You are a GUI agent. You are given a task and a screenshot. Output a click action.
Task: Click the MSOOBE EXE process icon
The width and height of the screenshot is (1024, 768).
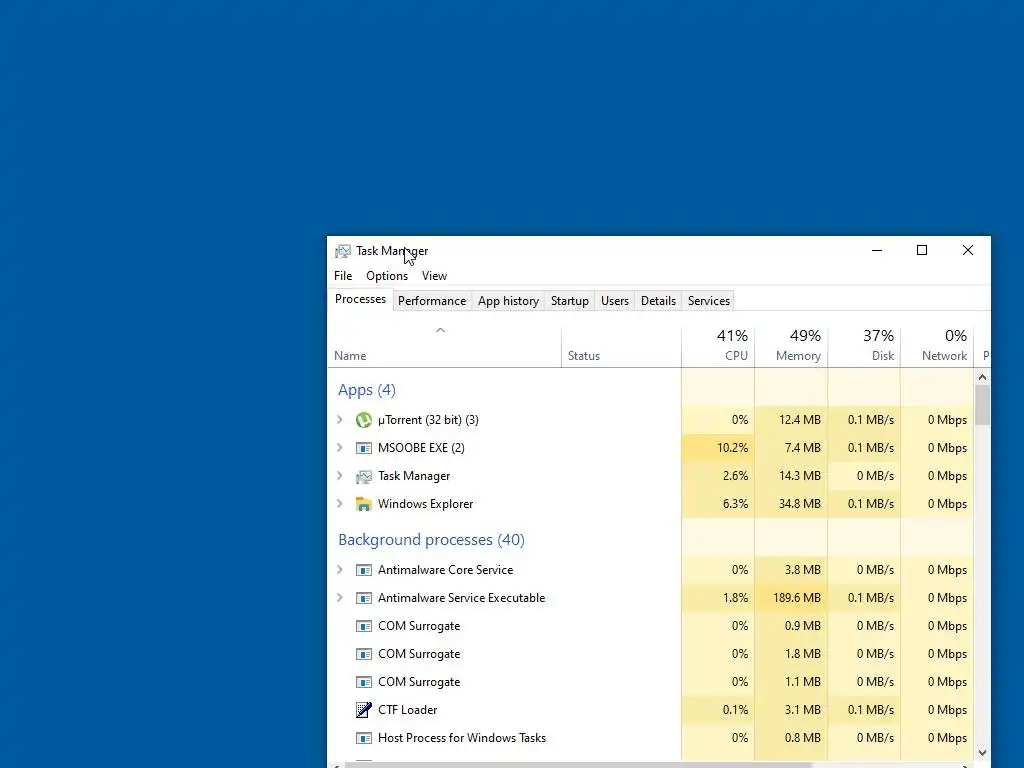point(364,448)
